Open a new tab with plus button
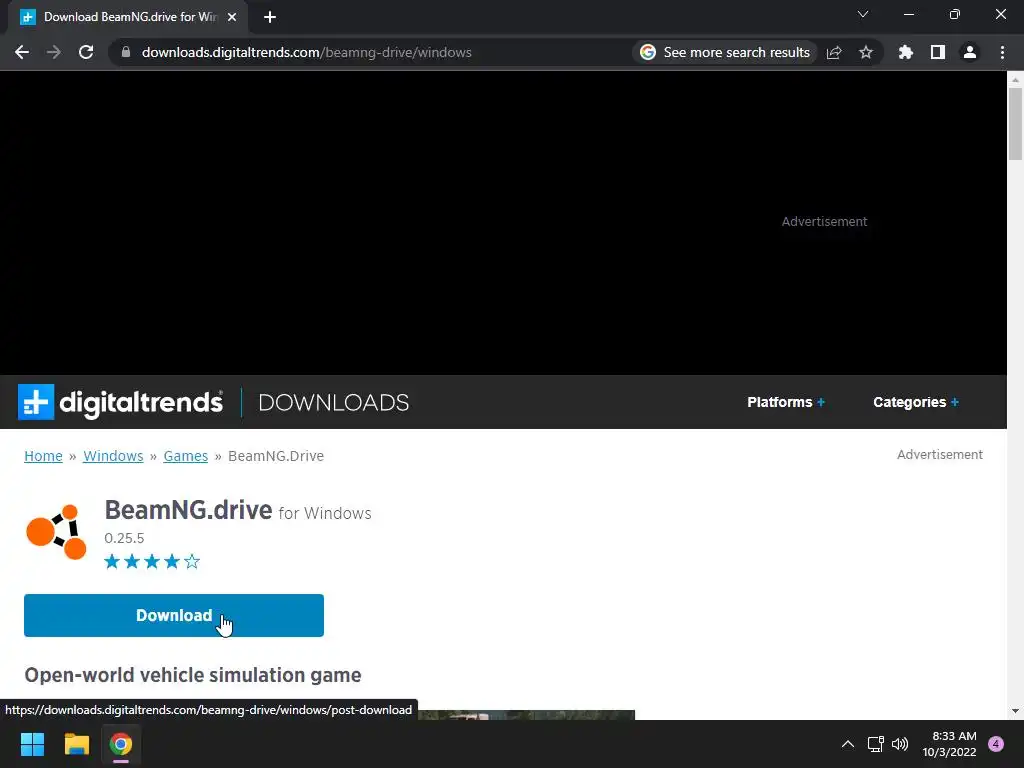 click(x=270, y=17)
